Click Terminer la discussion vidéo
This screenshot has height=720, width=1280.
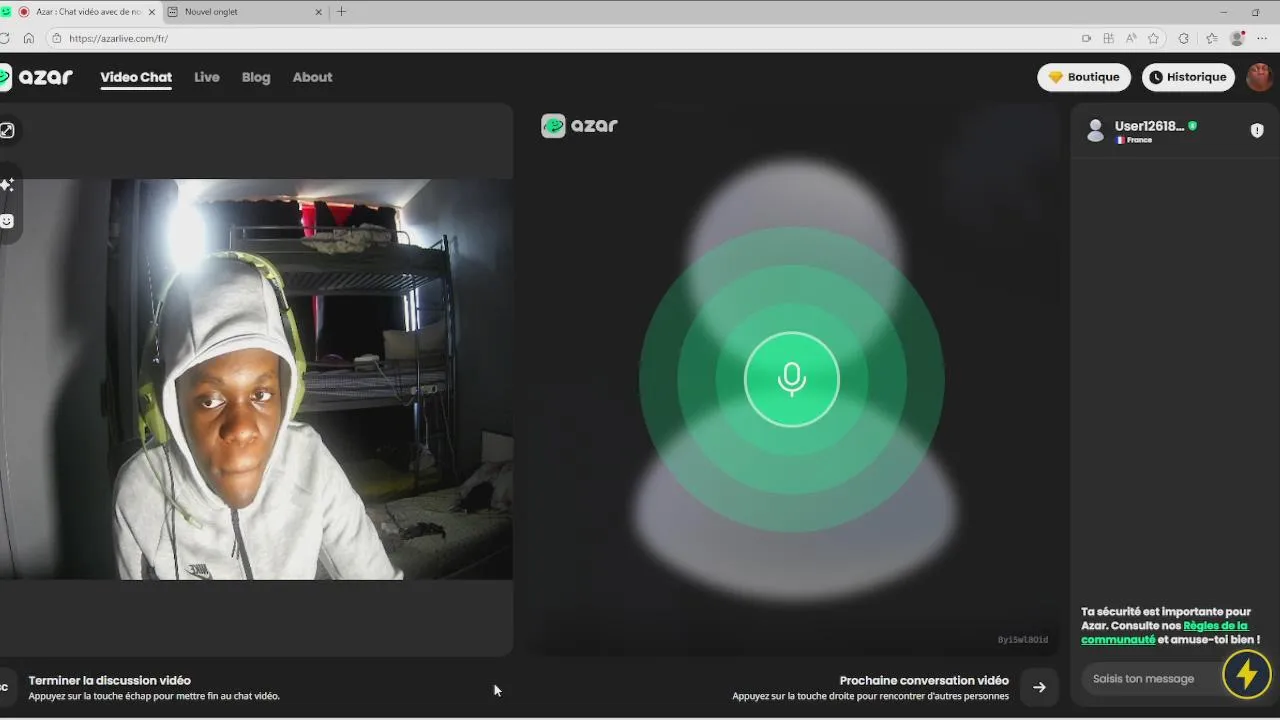point(109,680)
